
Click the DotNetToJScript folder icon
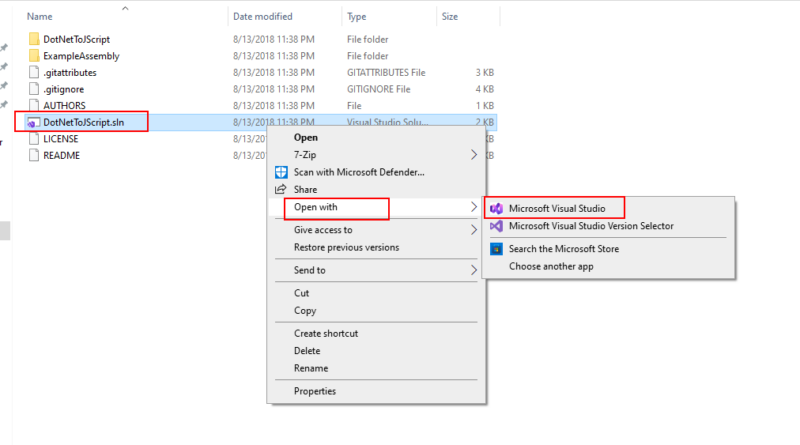pyautogui.click(x=33, y=39)
